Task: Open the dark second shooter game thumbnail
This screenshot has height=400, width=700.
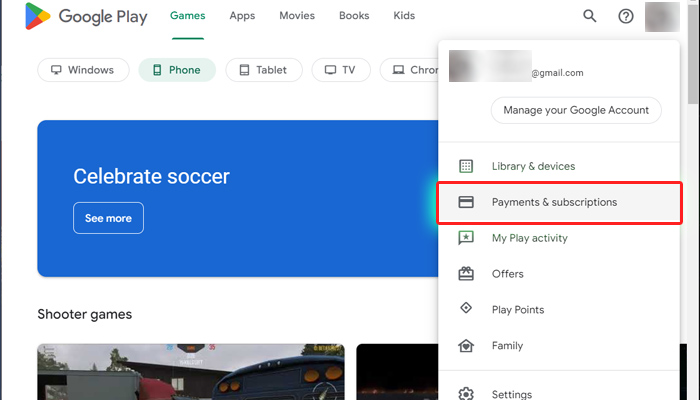Action: [x=397, y=372]
